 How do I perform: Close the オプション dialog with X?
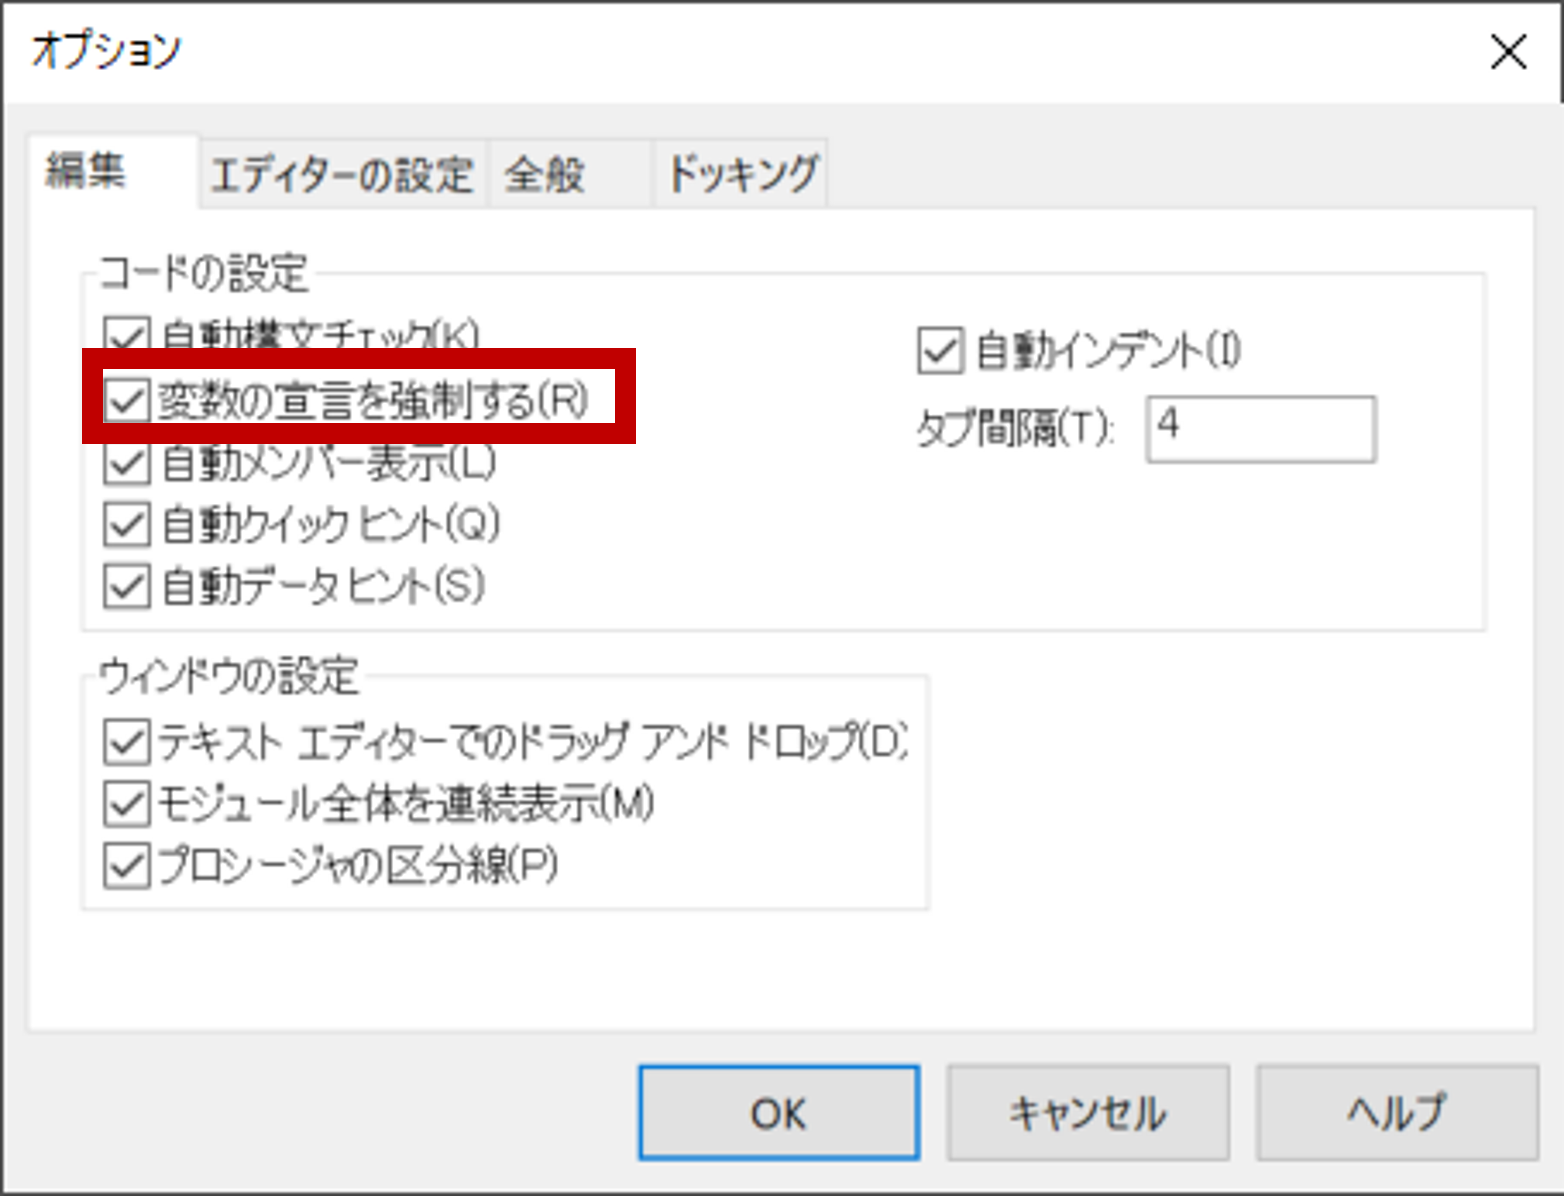point(1508,51)
